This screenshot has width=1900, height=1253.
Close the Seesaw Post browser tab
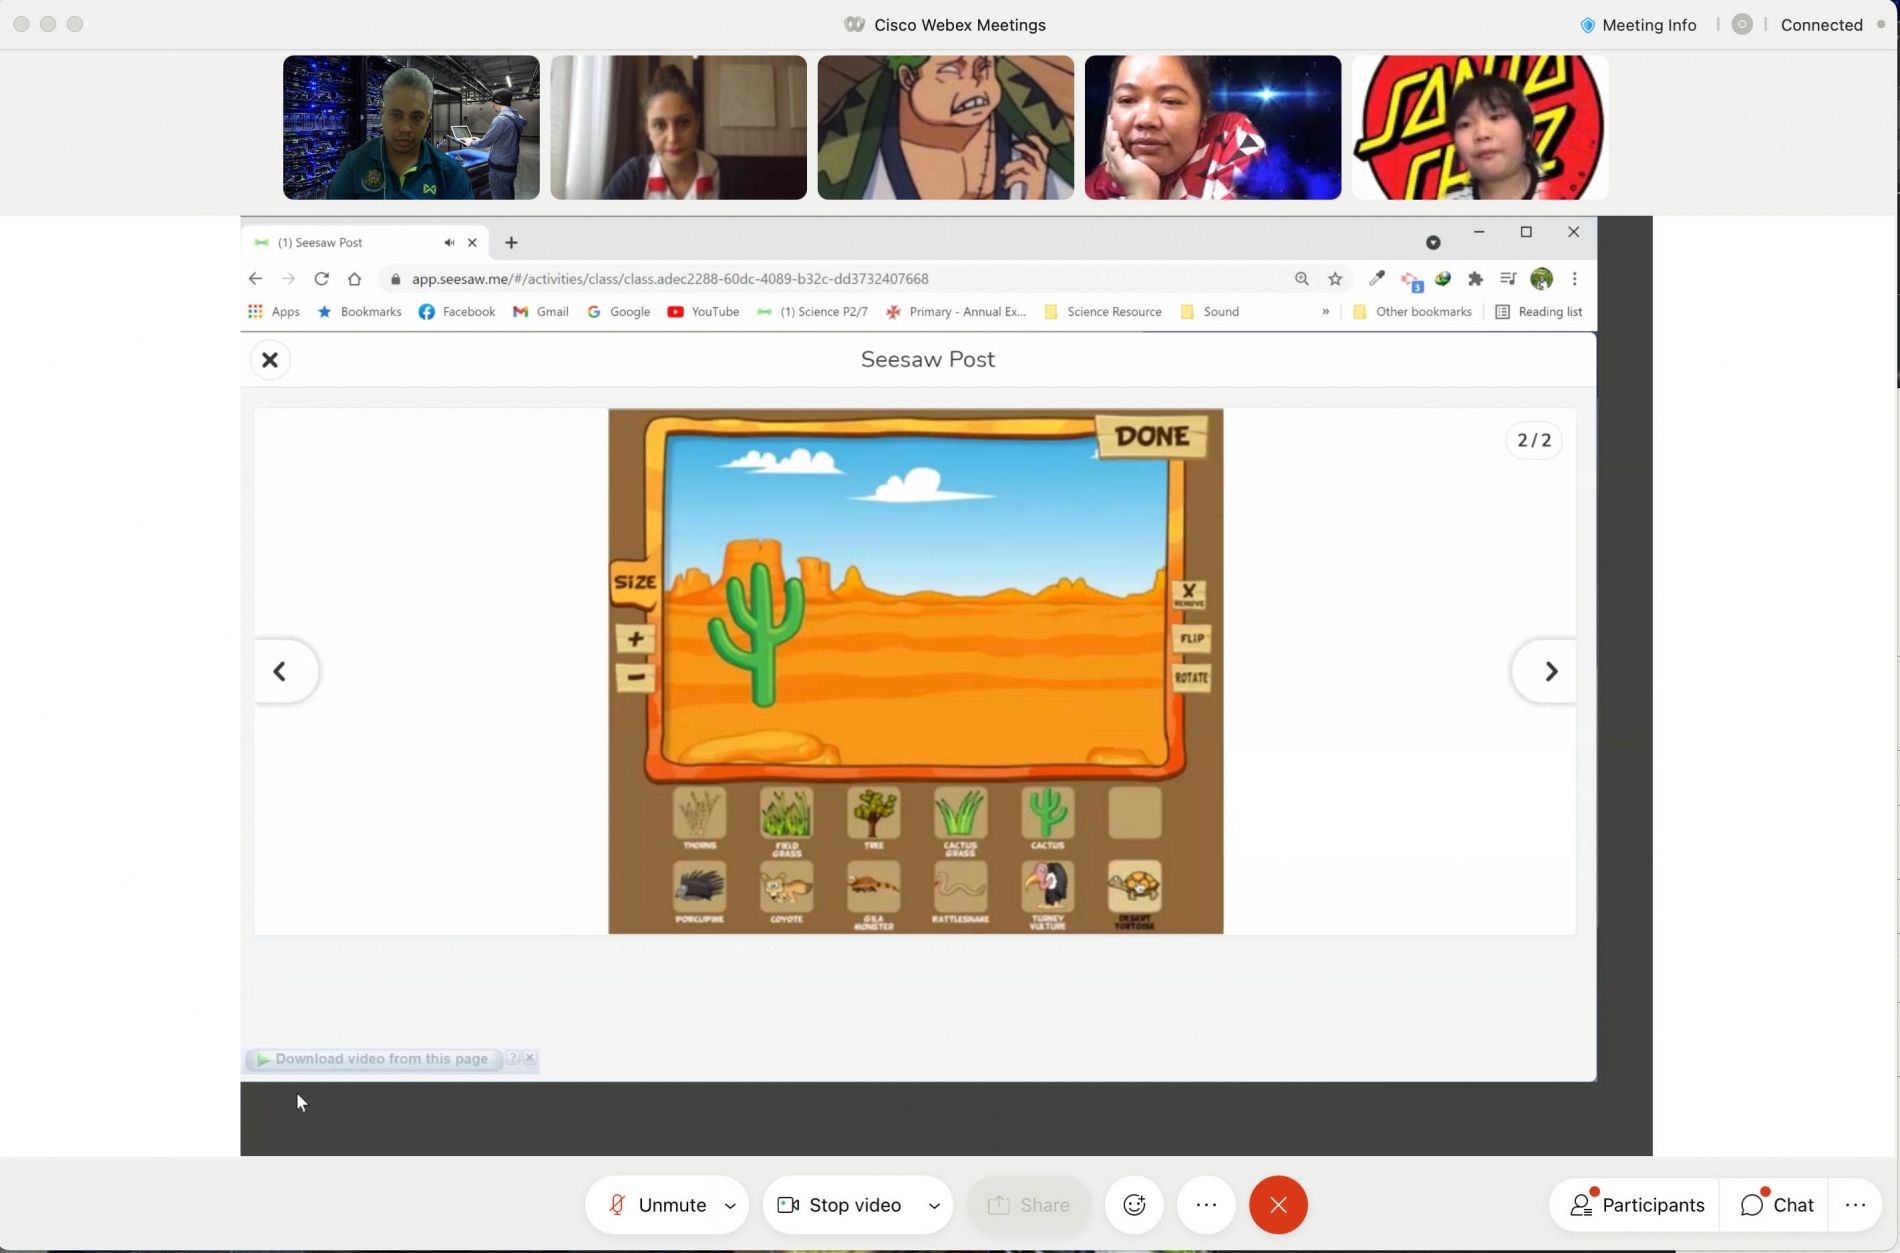pyautogui.click(x=472, y=242)
